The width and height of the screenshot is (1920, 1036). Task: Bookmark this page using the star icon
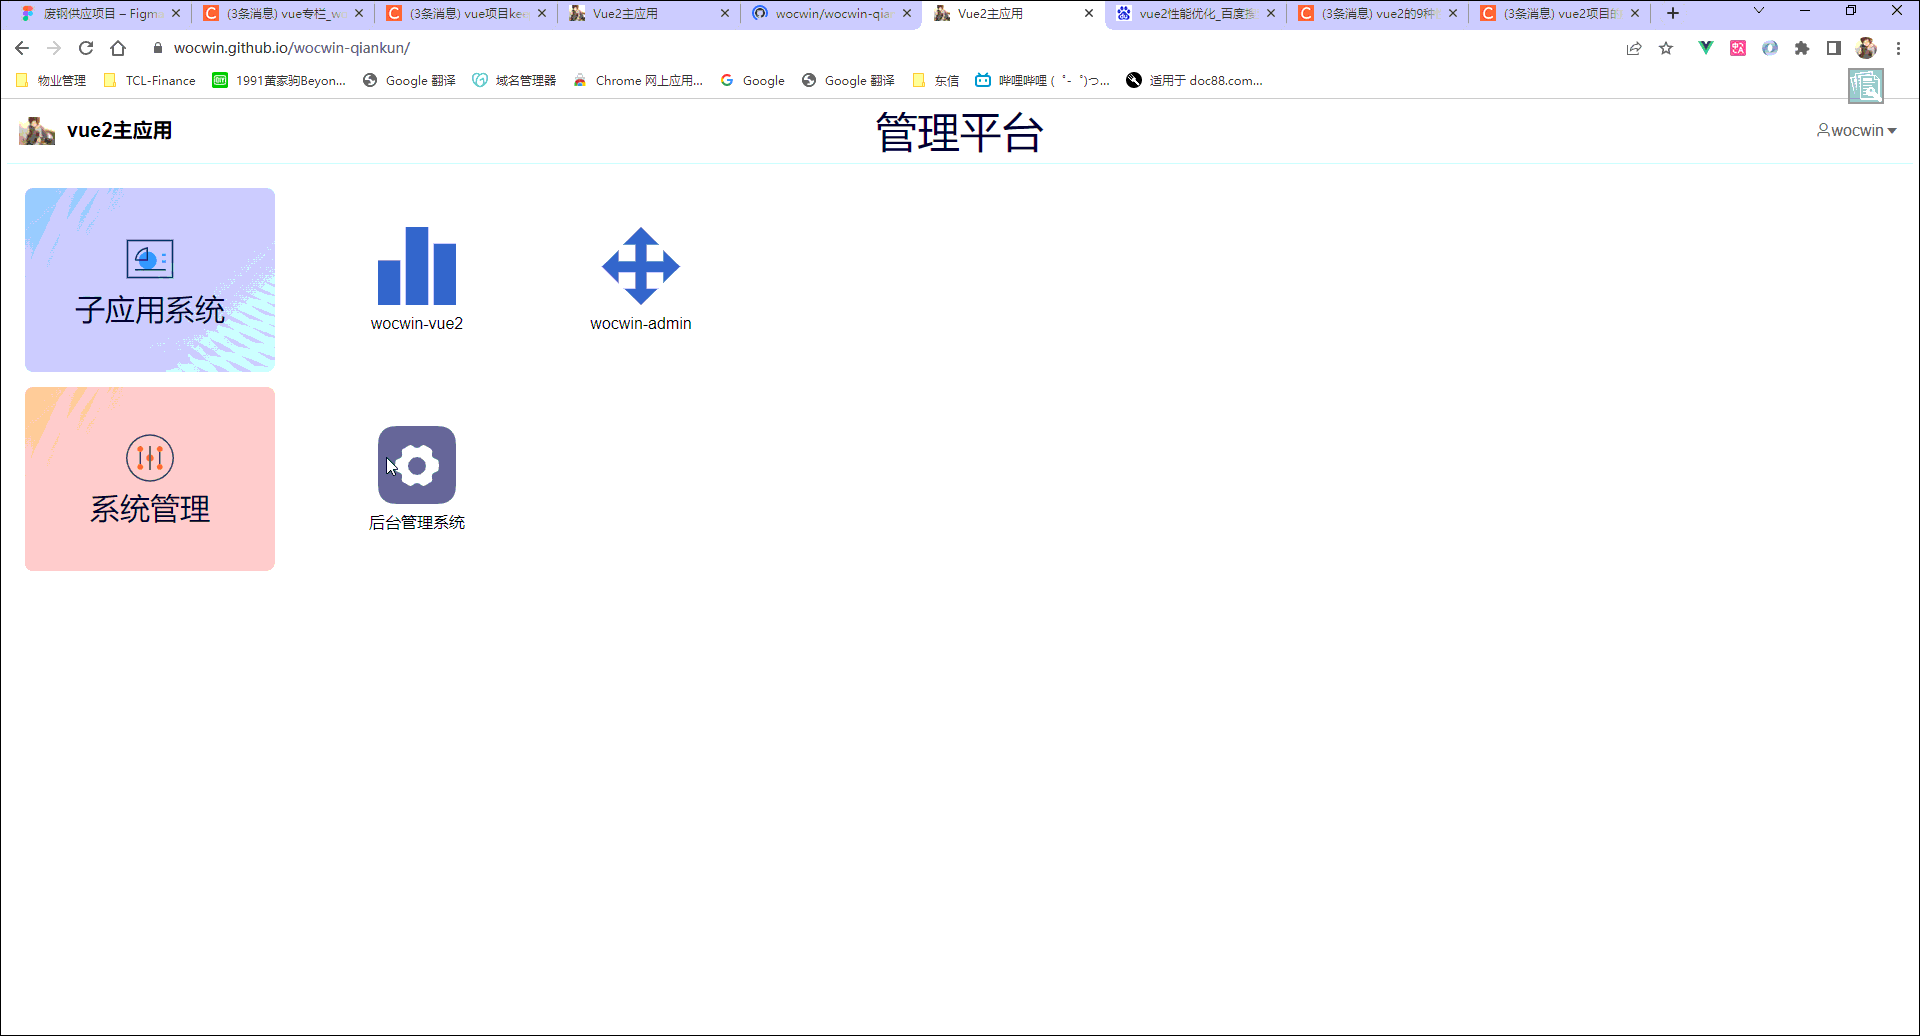pos(1666,48)
